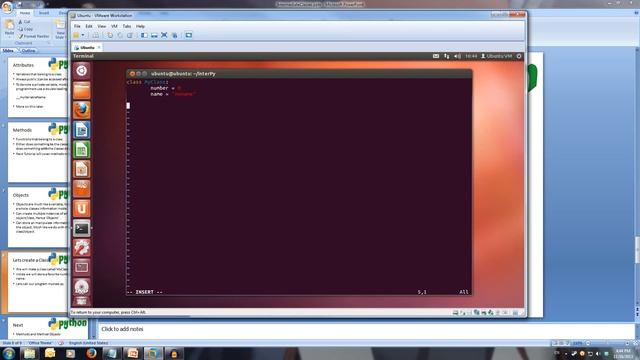Select the Objects slide thumbnail
The width and height of the screenshot is (640, 360).
pos(38,217)
